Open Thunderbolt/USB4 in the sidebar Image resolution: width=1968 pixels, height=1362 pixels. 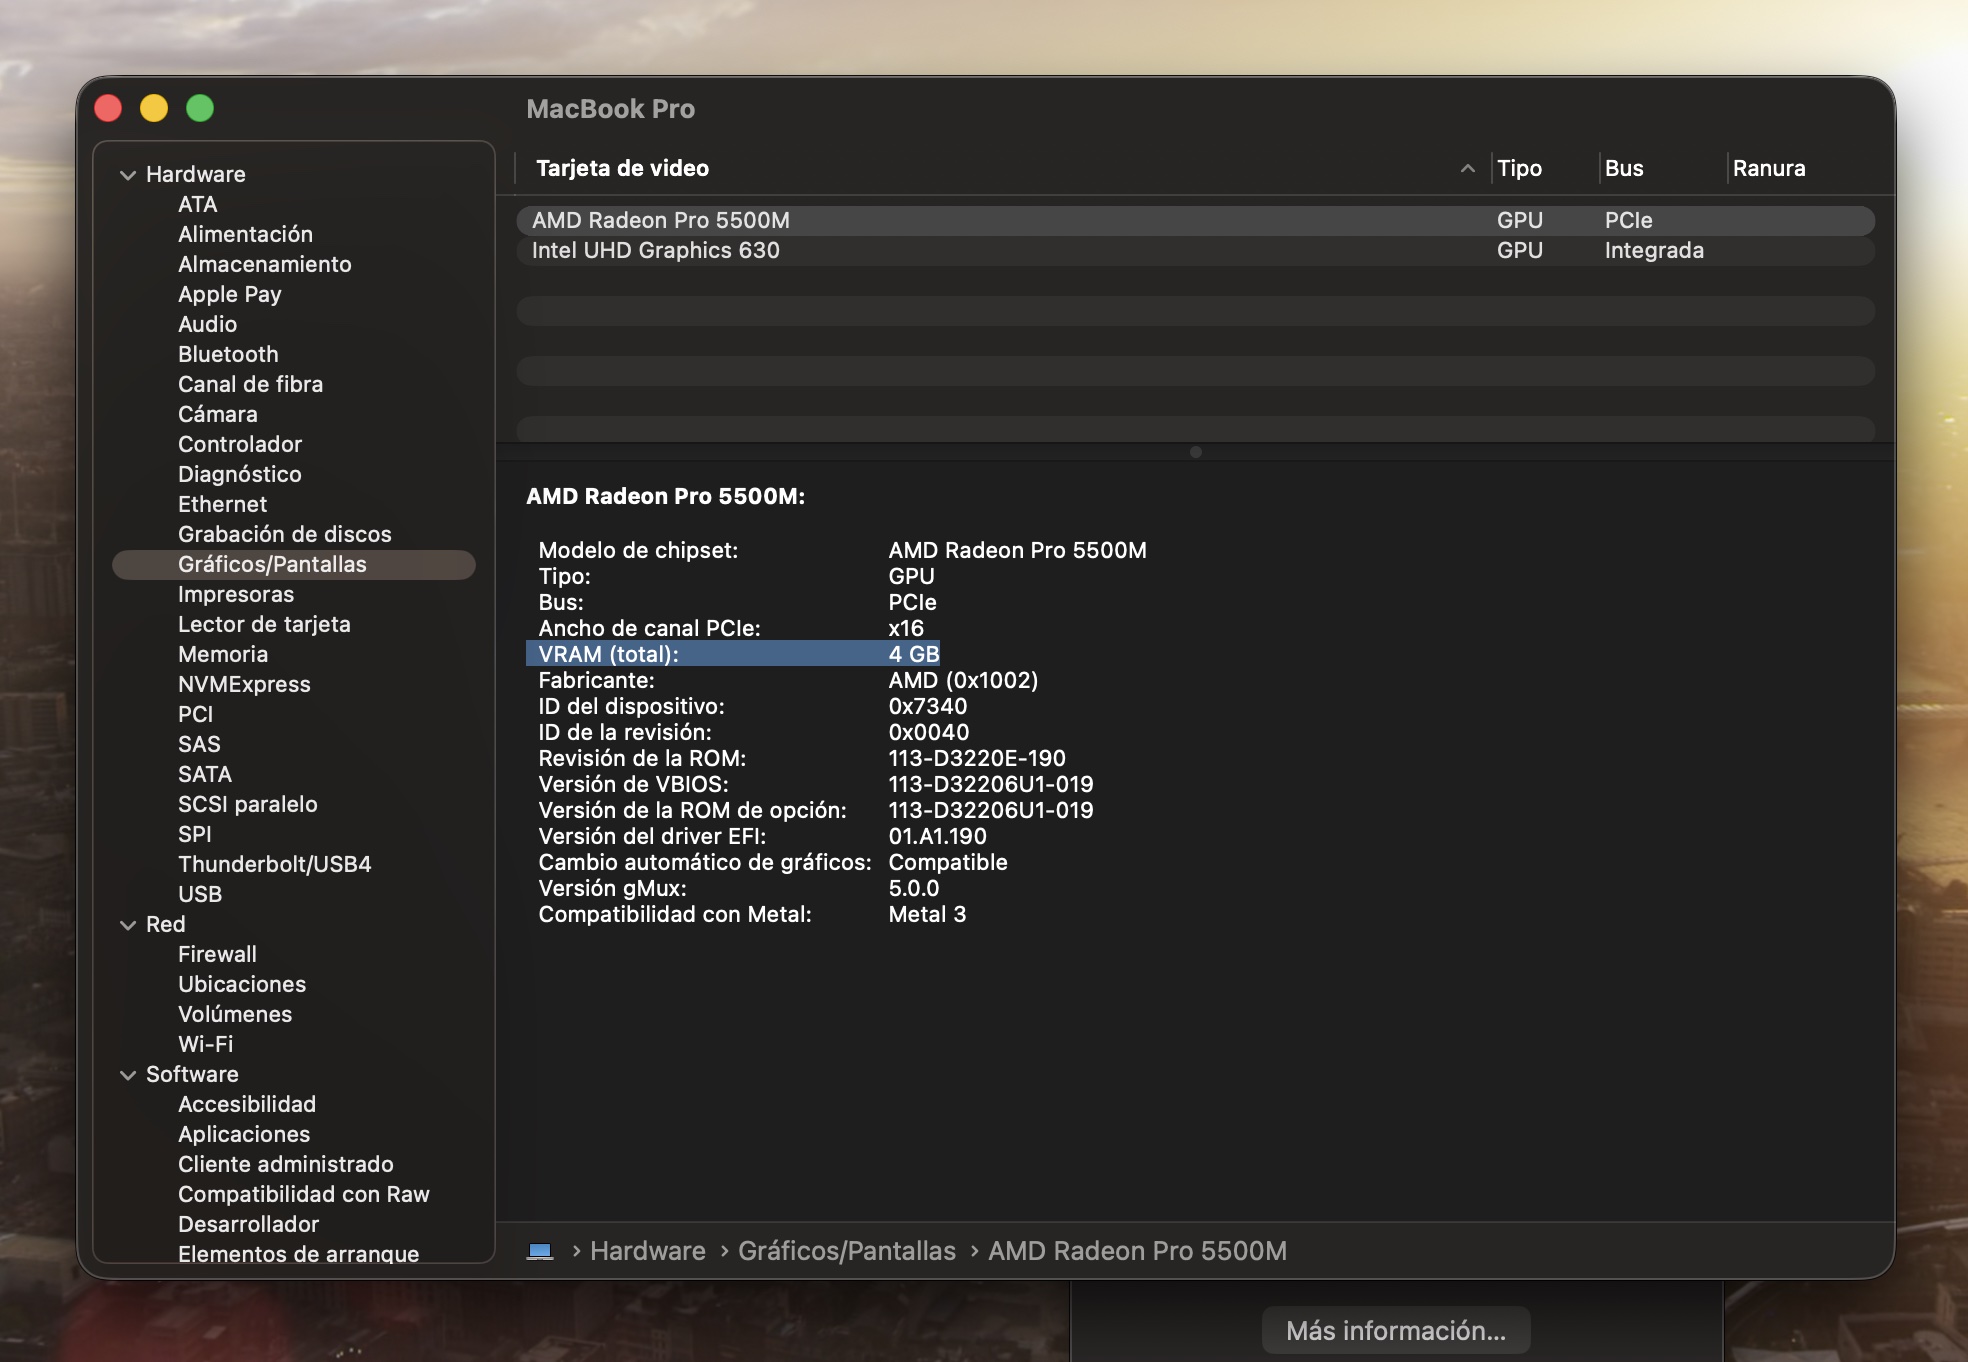(274, 864)
